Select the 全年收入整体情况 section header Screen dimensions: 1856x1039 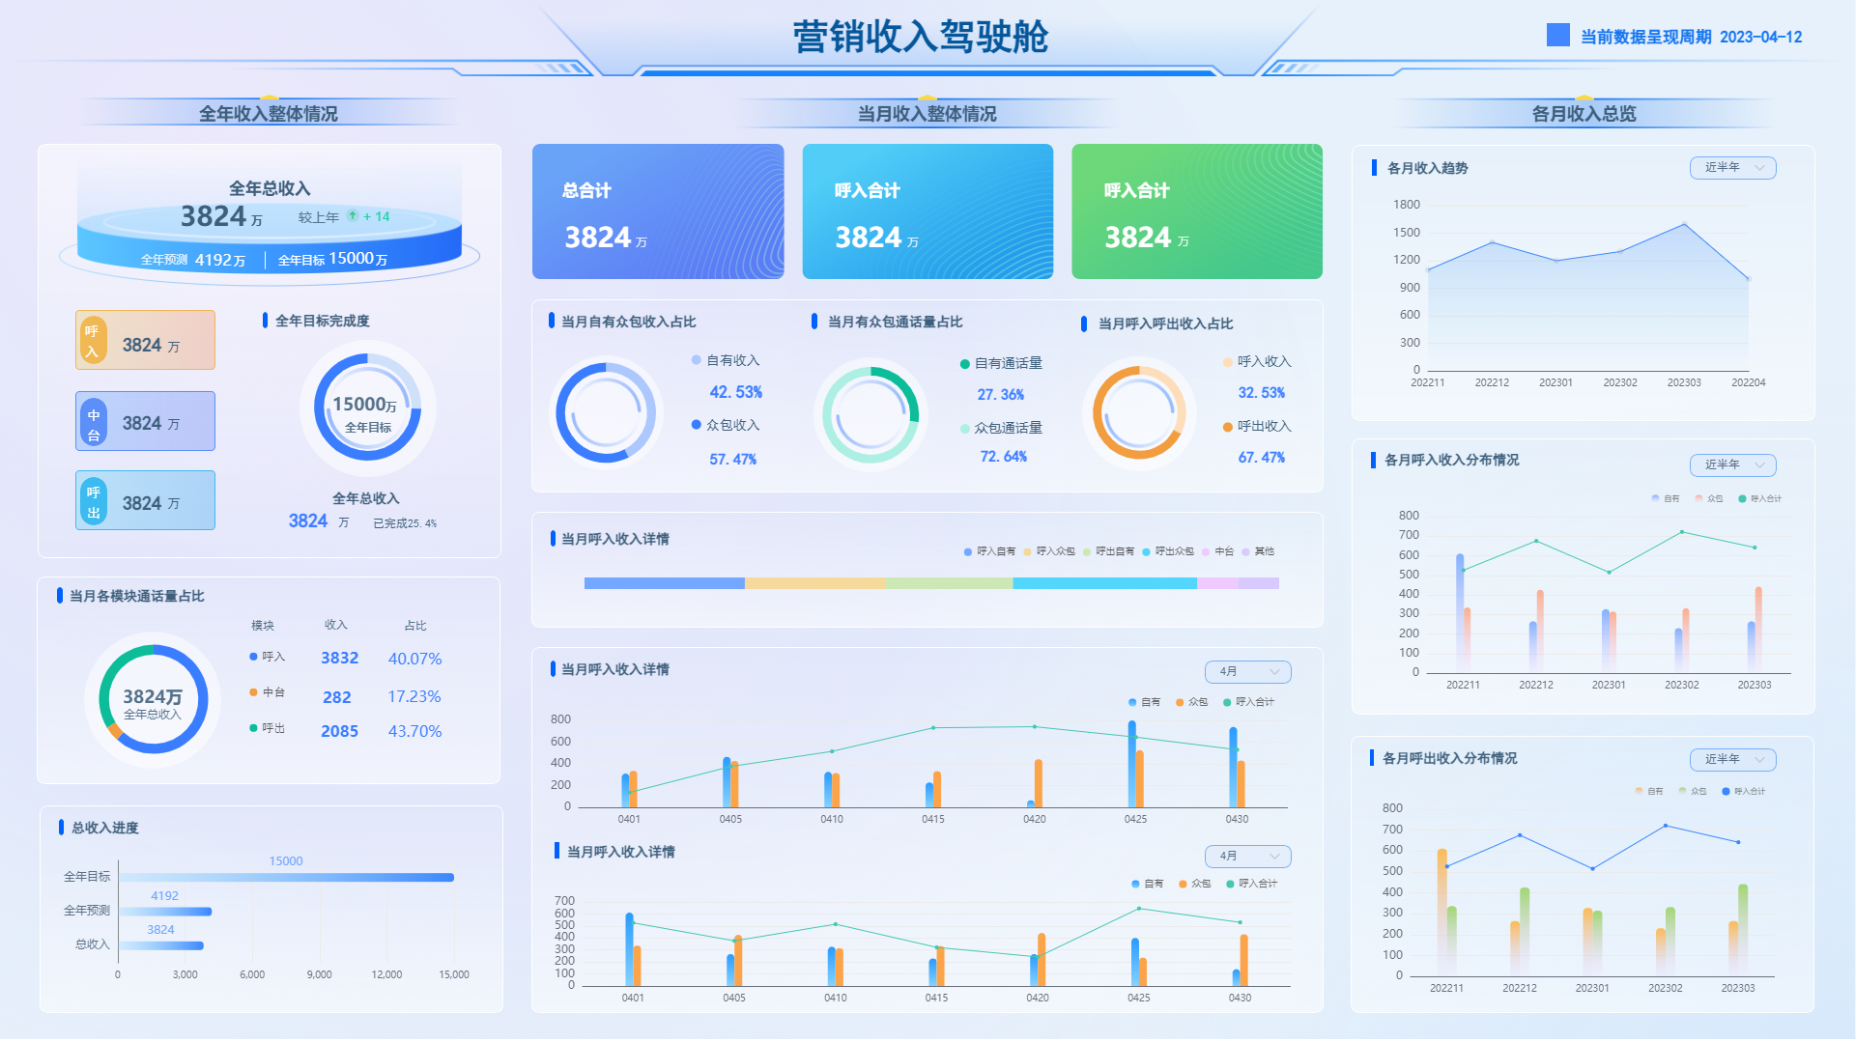click(x=268, y=113)
